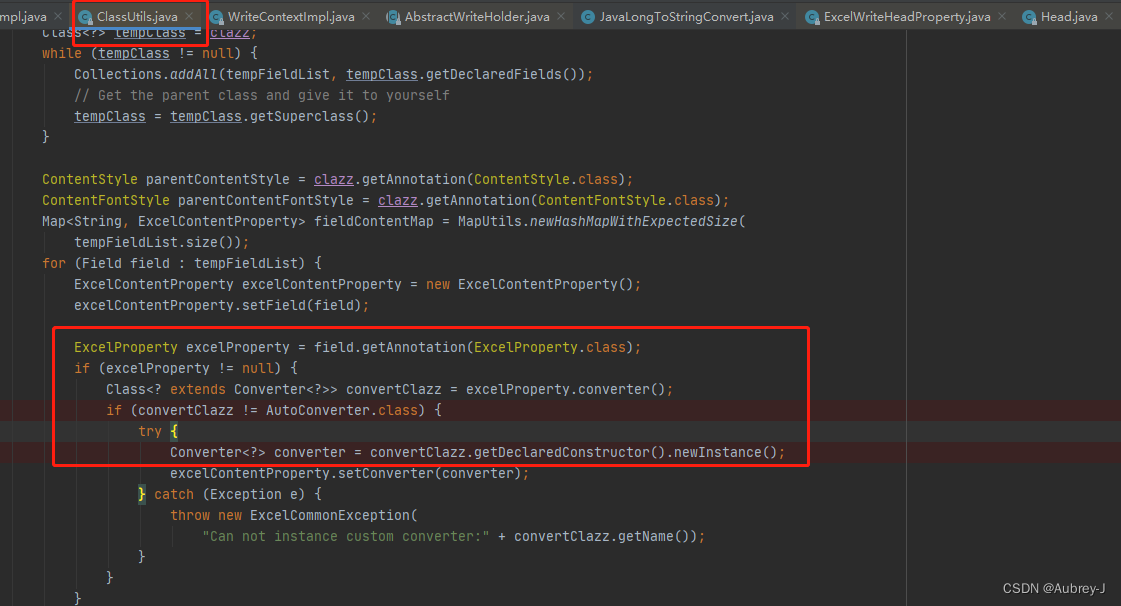Close the WriteContextImpl.java tab
Screen dimensions: 1121x606
tap(364, 16)
